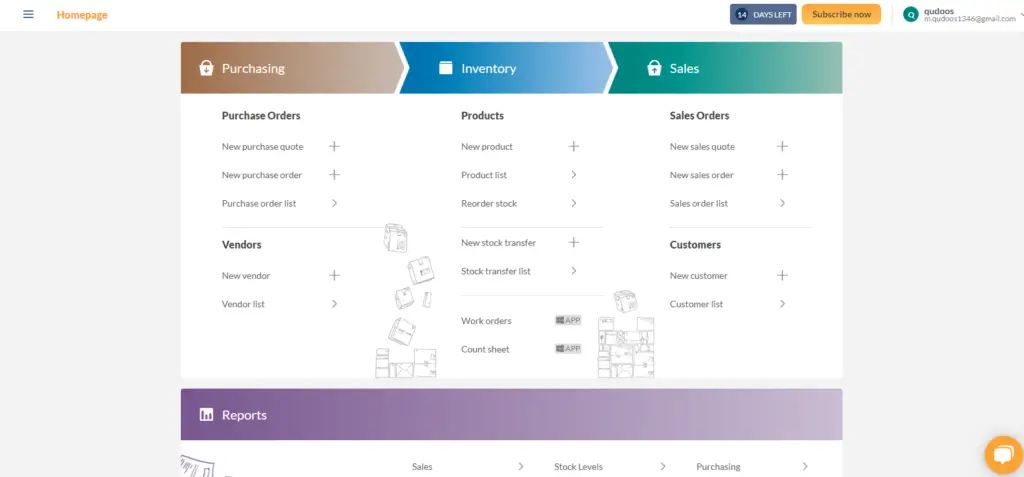Open the Sales report link
The height and width of the screenshot is (477, 1024).
point(422,467)
